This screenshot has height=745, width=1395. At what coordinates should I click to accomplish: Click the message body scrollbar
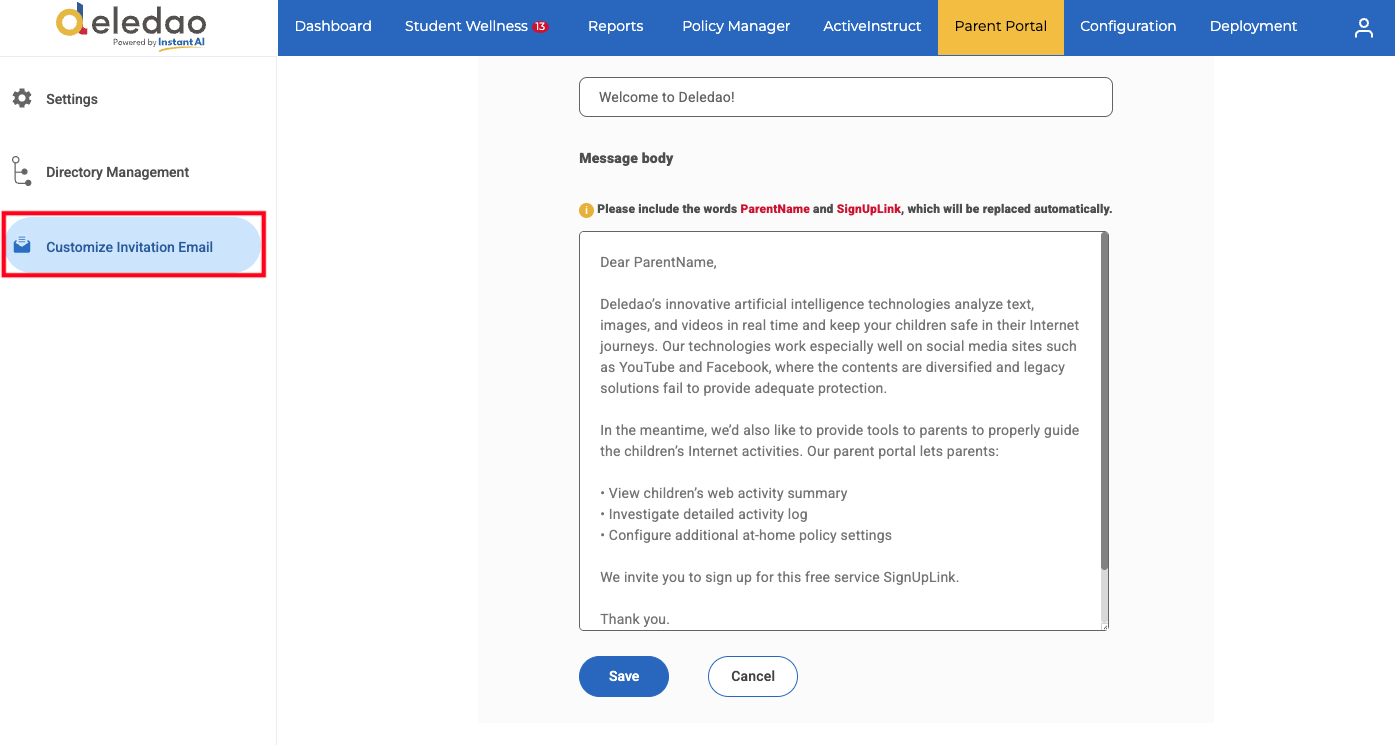tap(1104, 400)
